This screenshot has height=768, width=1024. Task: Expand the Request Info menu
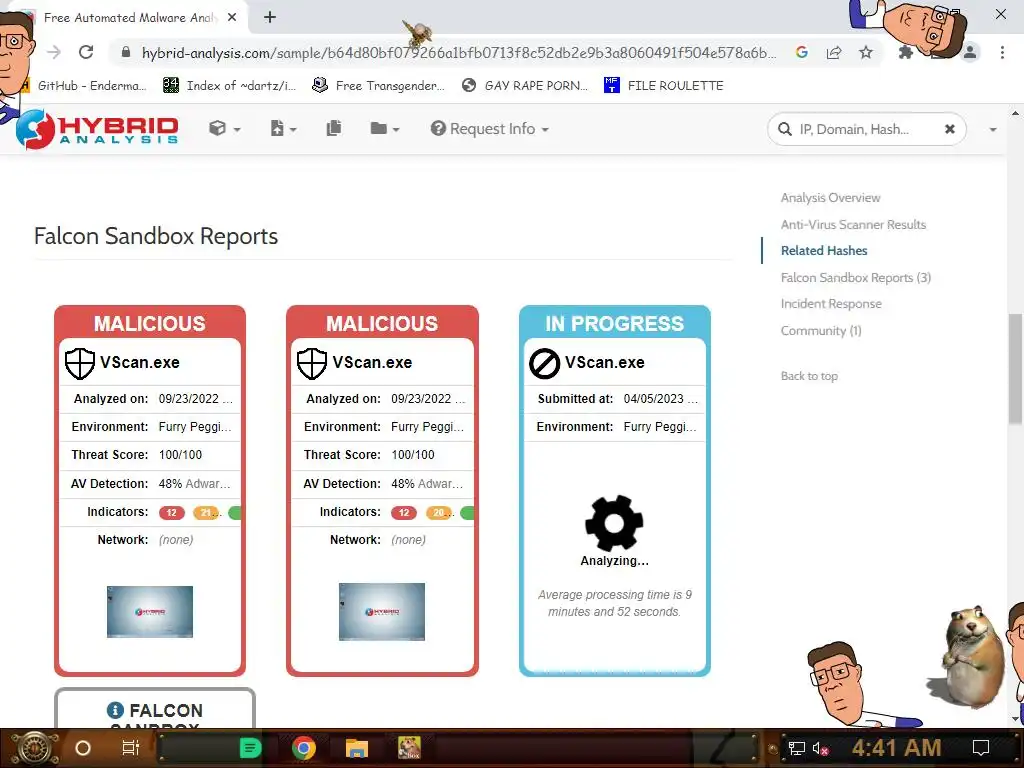[x=489, y=129]
